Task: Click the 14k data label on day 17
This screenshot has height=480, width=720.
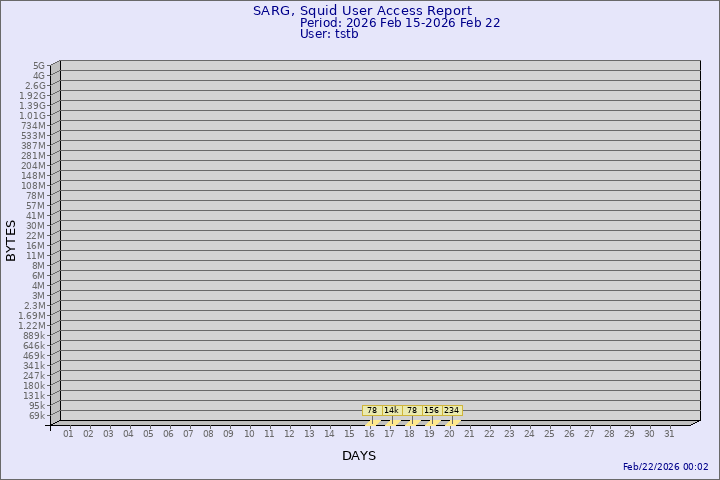Action: click(x=391, y=410)
